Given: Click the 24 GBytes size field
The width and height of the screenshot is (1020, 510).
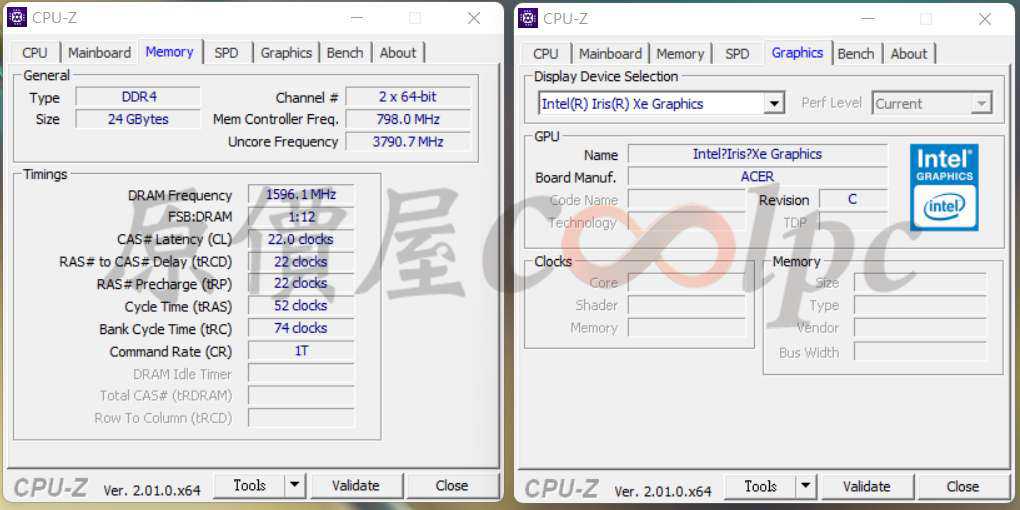Looking at the screenshot, I should (x=139, y=119).
